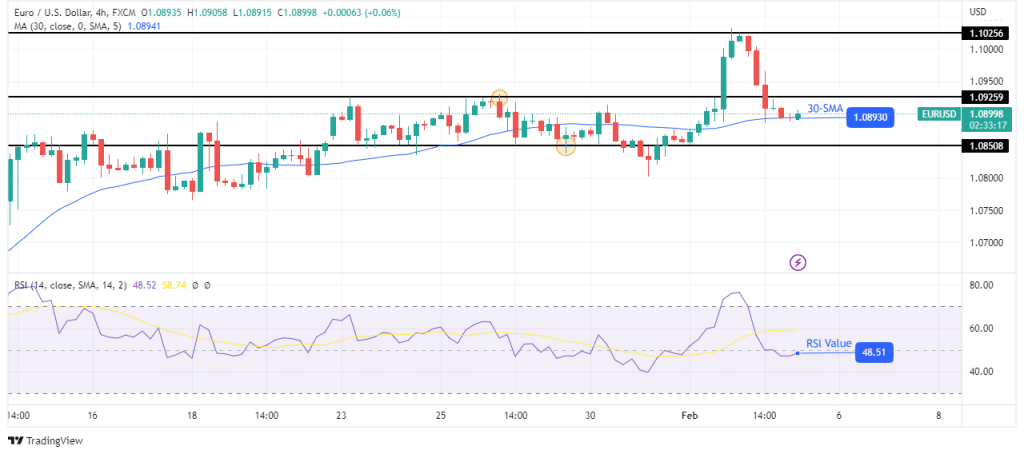This screenshot has width=1024, height=454.
Task: Click the 1.09259 level price label
Action: [x=984, y=97]
